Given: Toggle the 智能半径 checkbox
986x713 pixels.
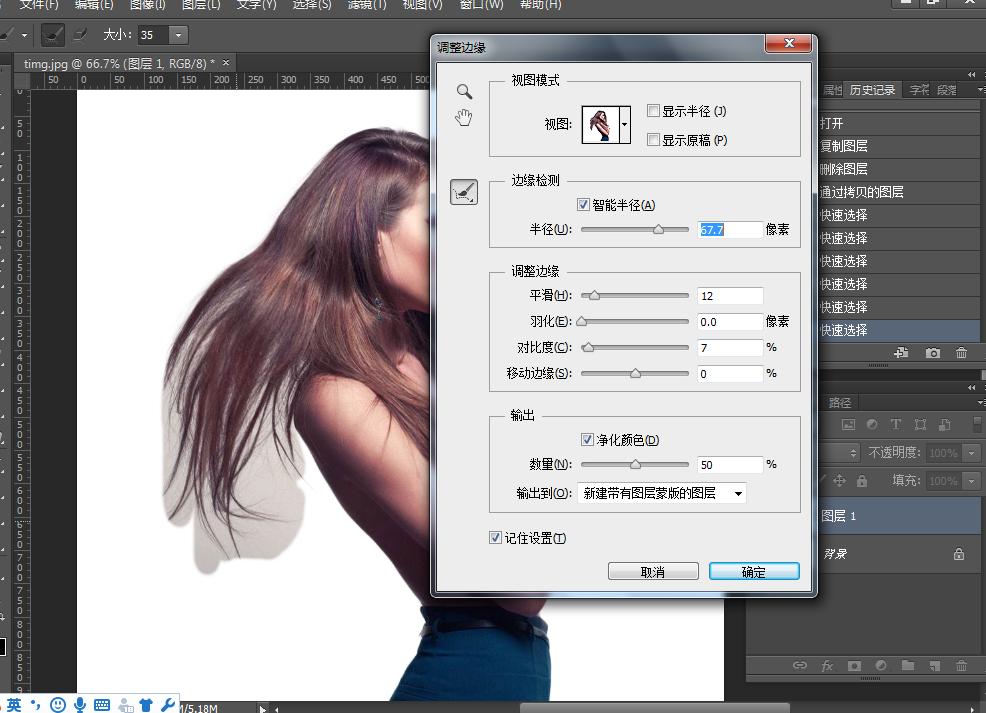Looking at the screenshot, I should [x=584, y=205].
